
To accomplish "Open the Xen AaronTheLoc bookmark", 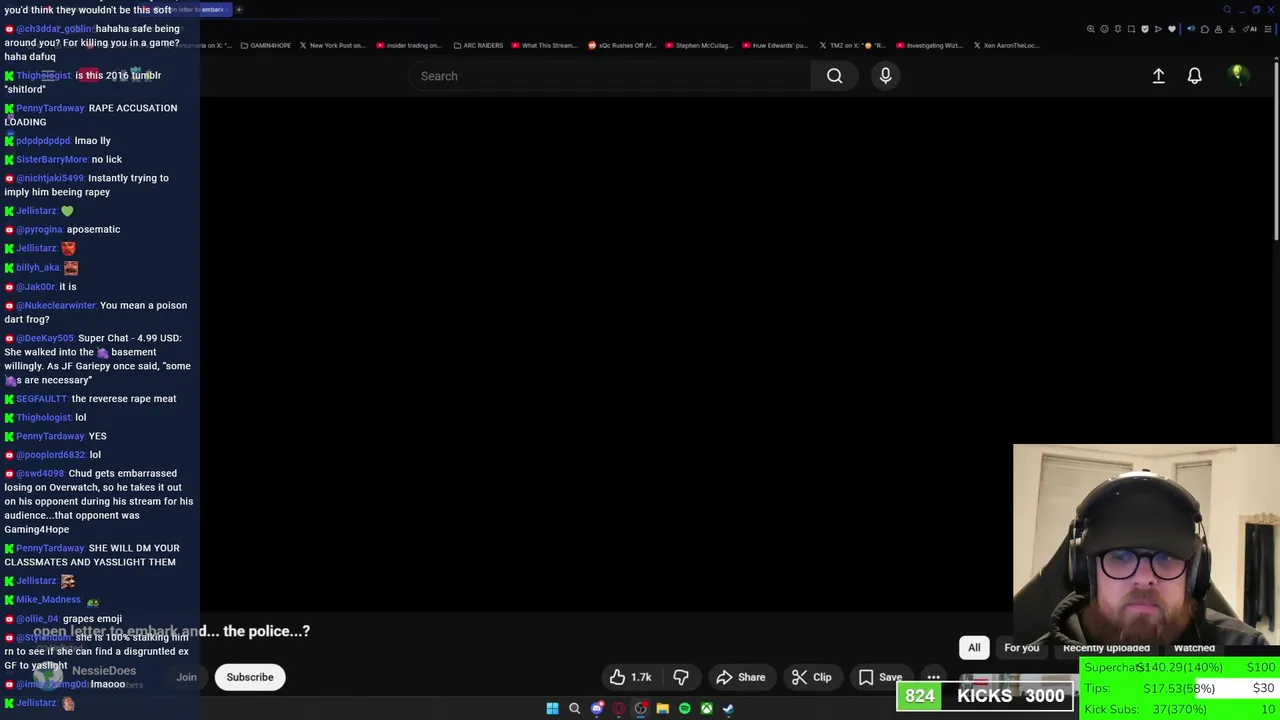I will [1007, 45].
